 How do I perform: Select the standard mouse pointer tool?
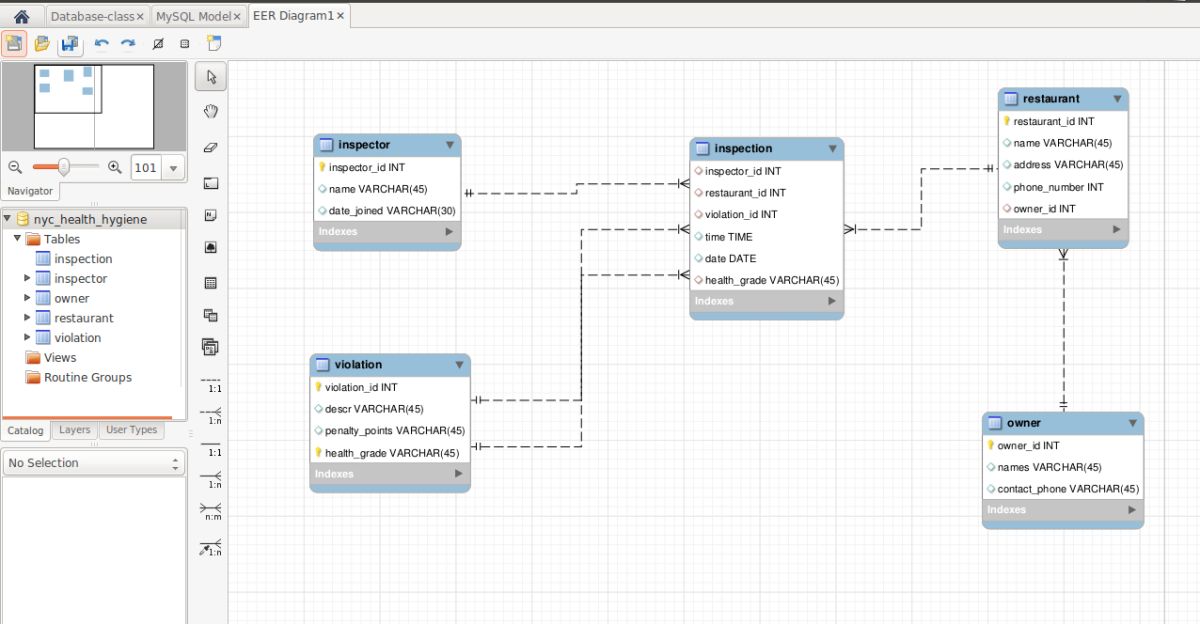click(210, 76)
